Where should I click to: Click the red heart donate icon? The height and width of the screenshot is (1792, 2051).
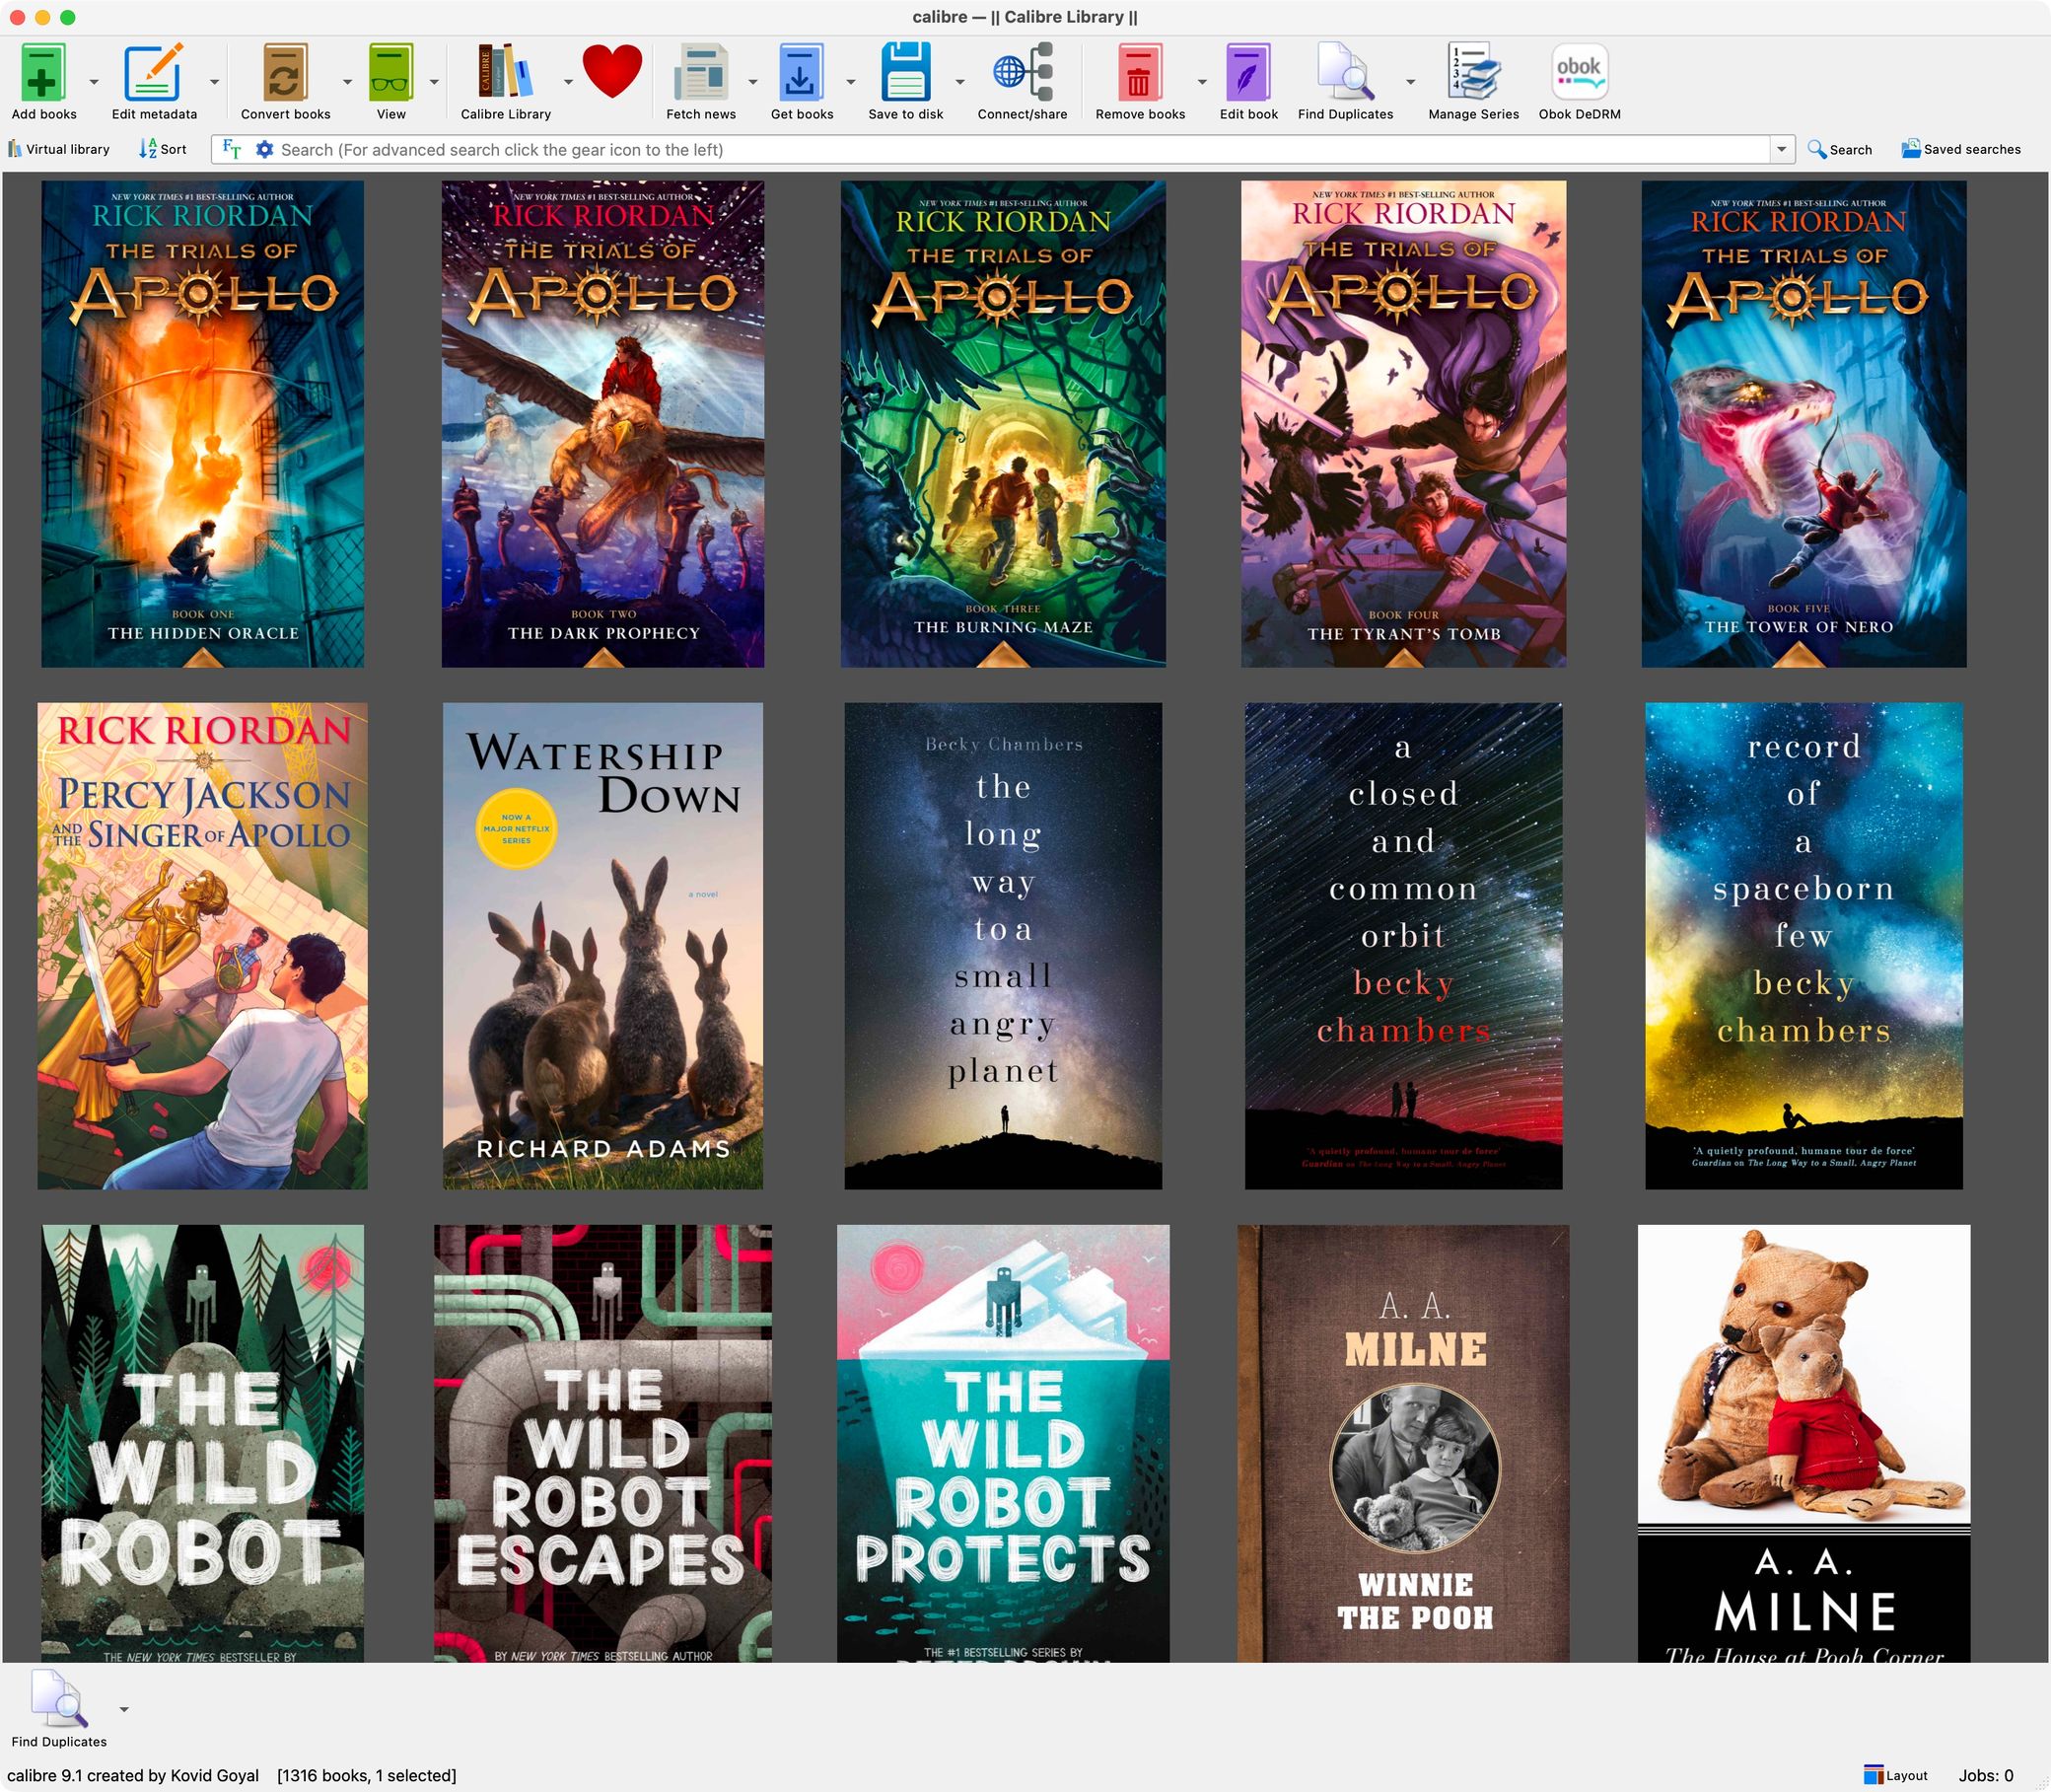(x=612, y=72)
